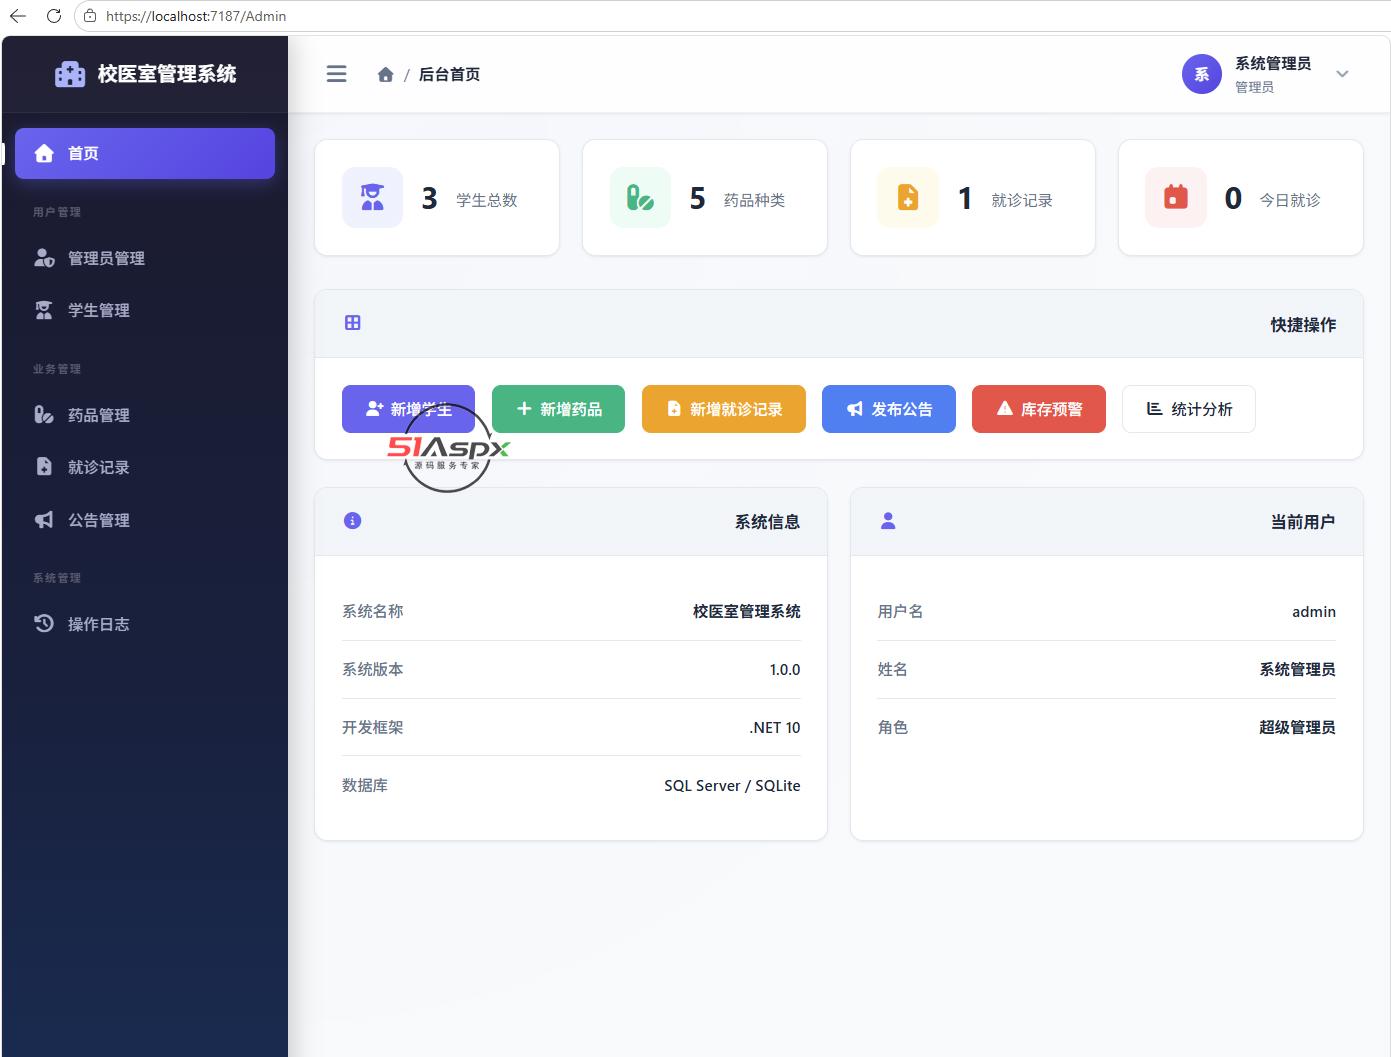Expand the user account dropdown chevron
This screenshot has height=1057, width=1391.
[1343, 74]
